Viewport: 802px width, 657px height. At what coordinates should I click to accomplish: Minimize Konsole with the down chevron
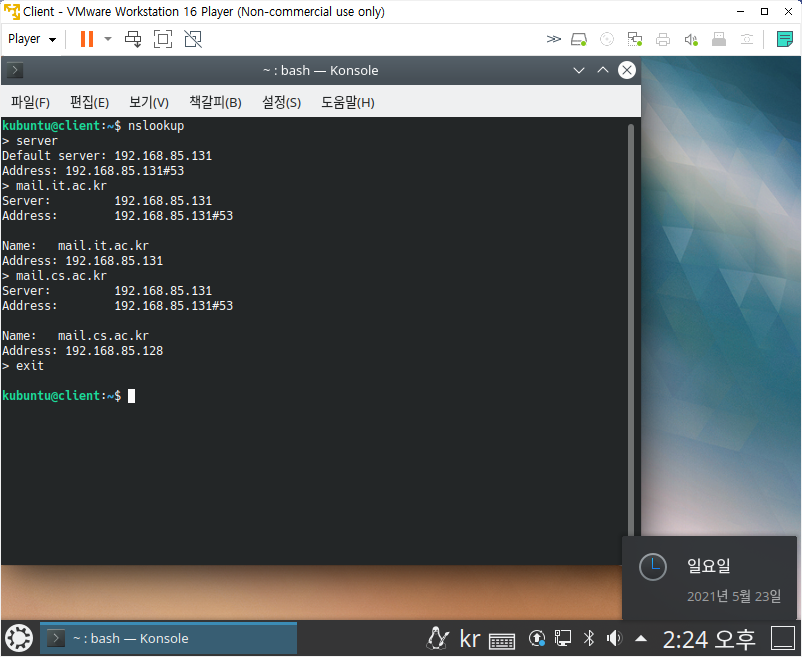pyautogui.click(x=578, y=70)
